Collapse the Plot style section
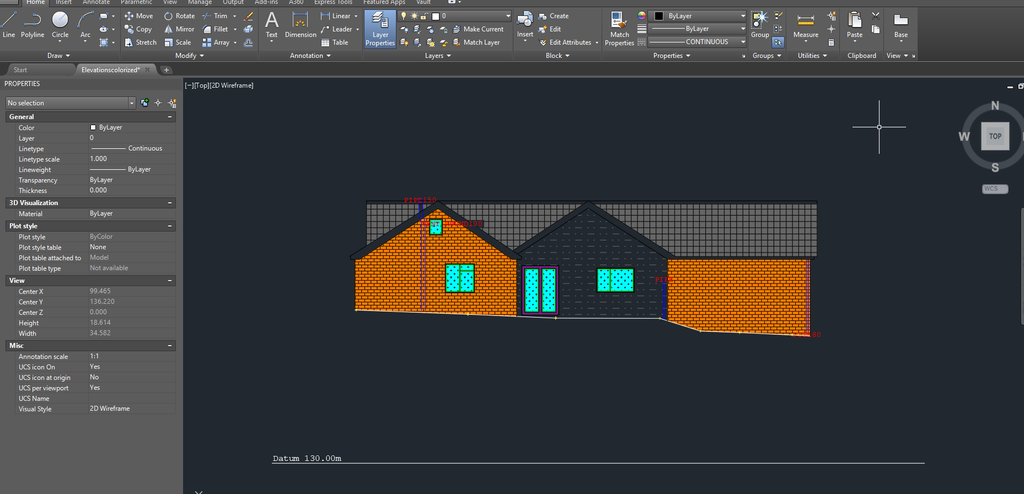Screen dimensions: 1024x494 170,226
